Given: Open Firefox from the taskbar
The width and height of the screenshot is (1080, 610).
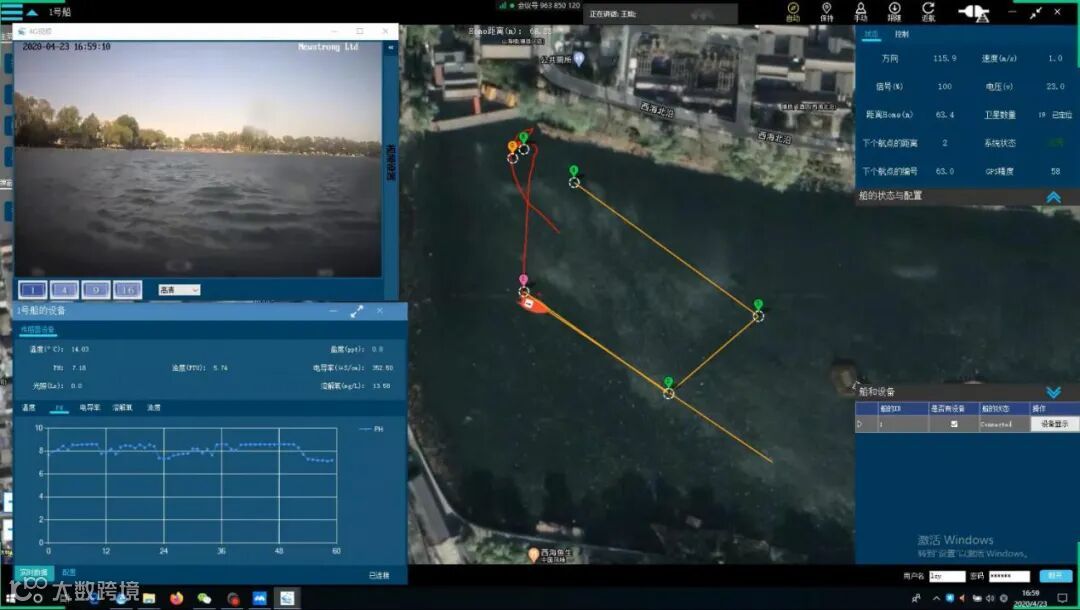Looking at the screenshot, I should [x=176, y=598].
